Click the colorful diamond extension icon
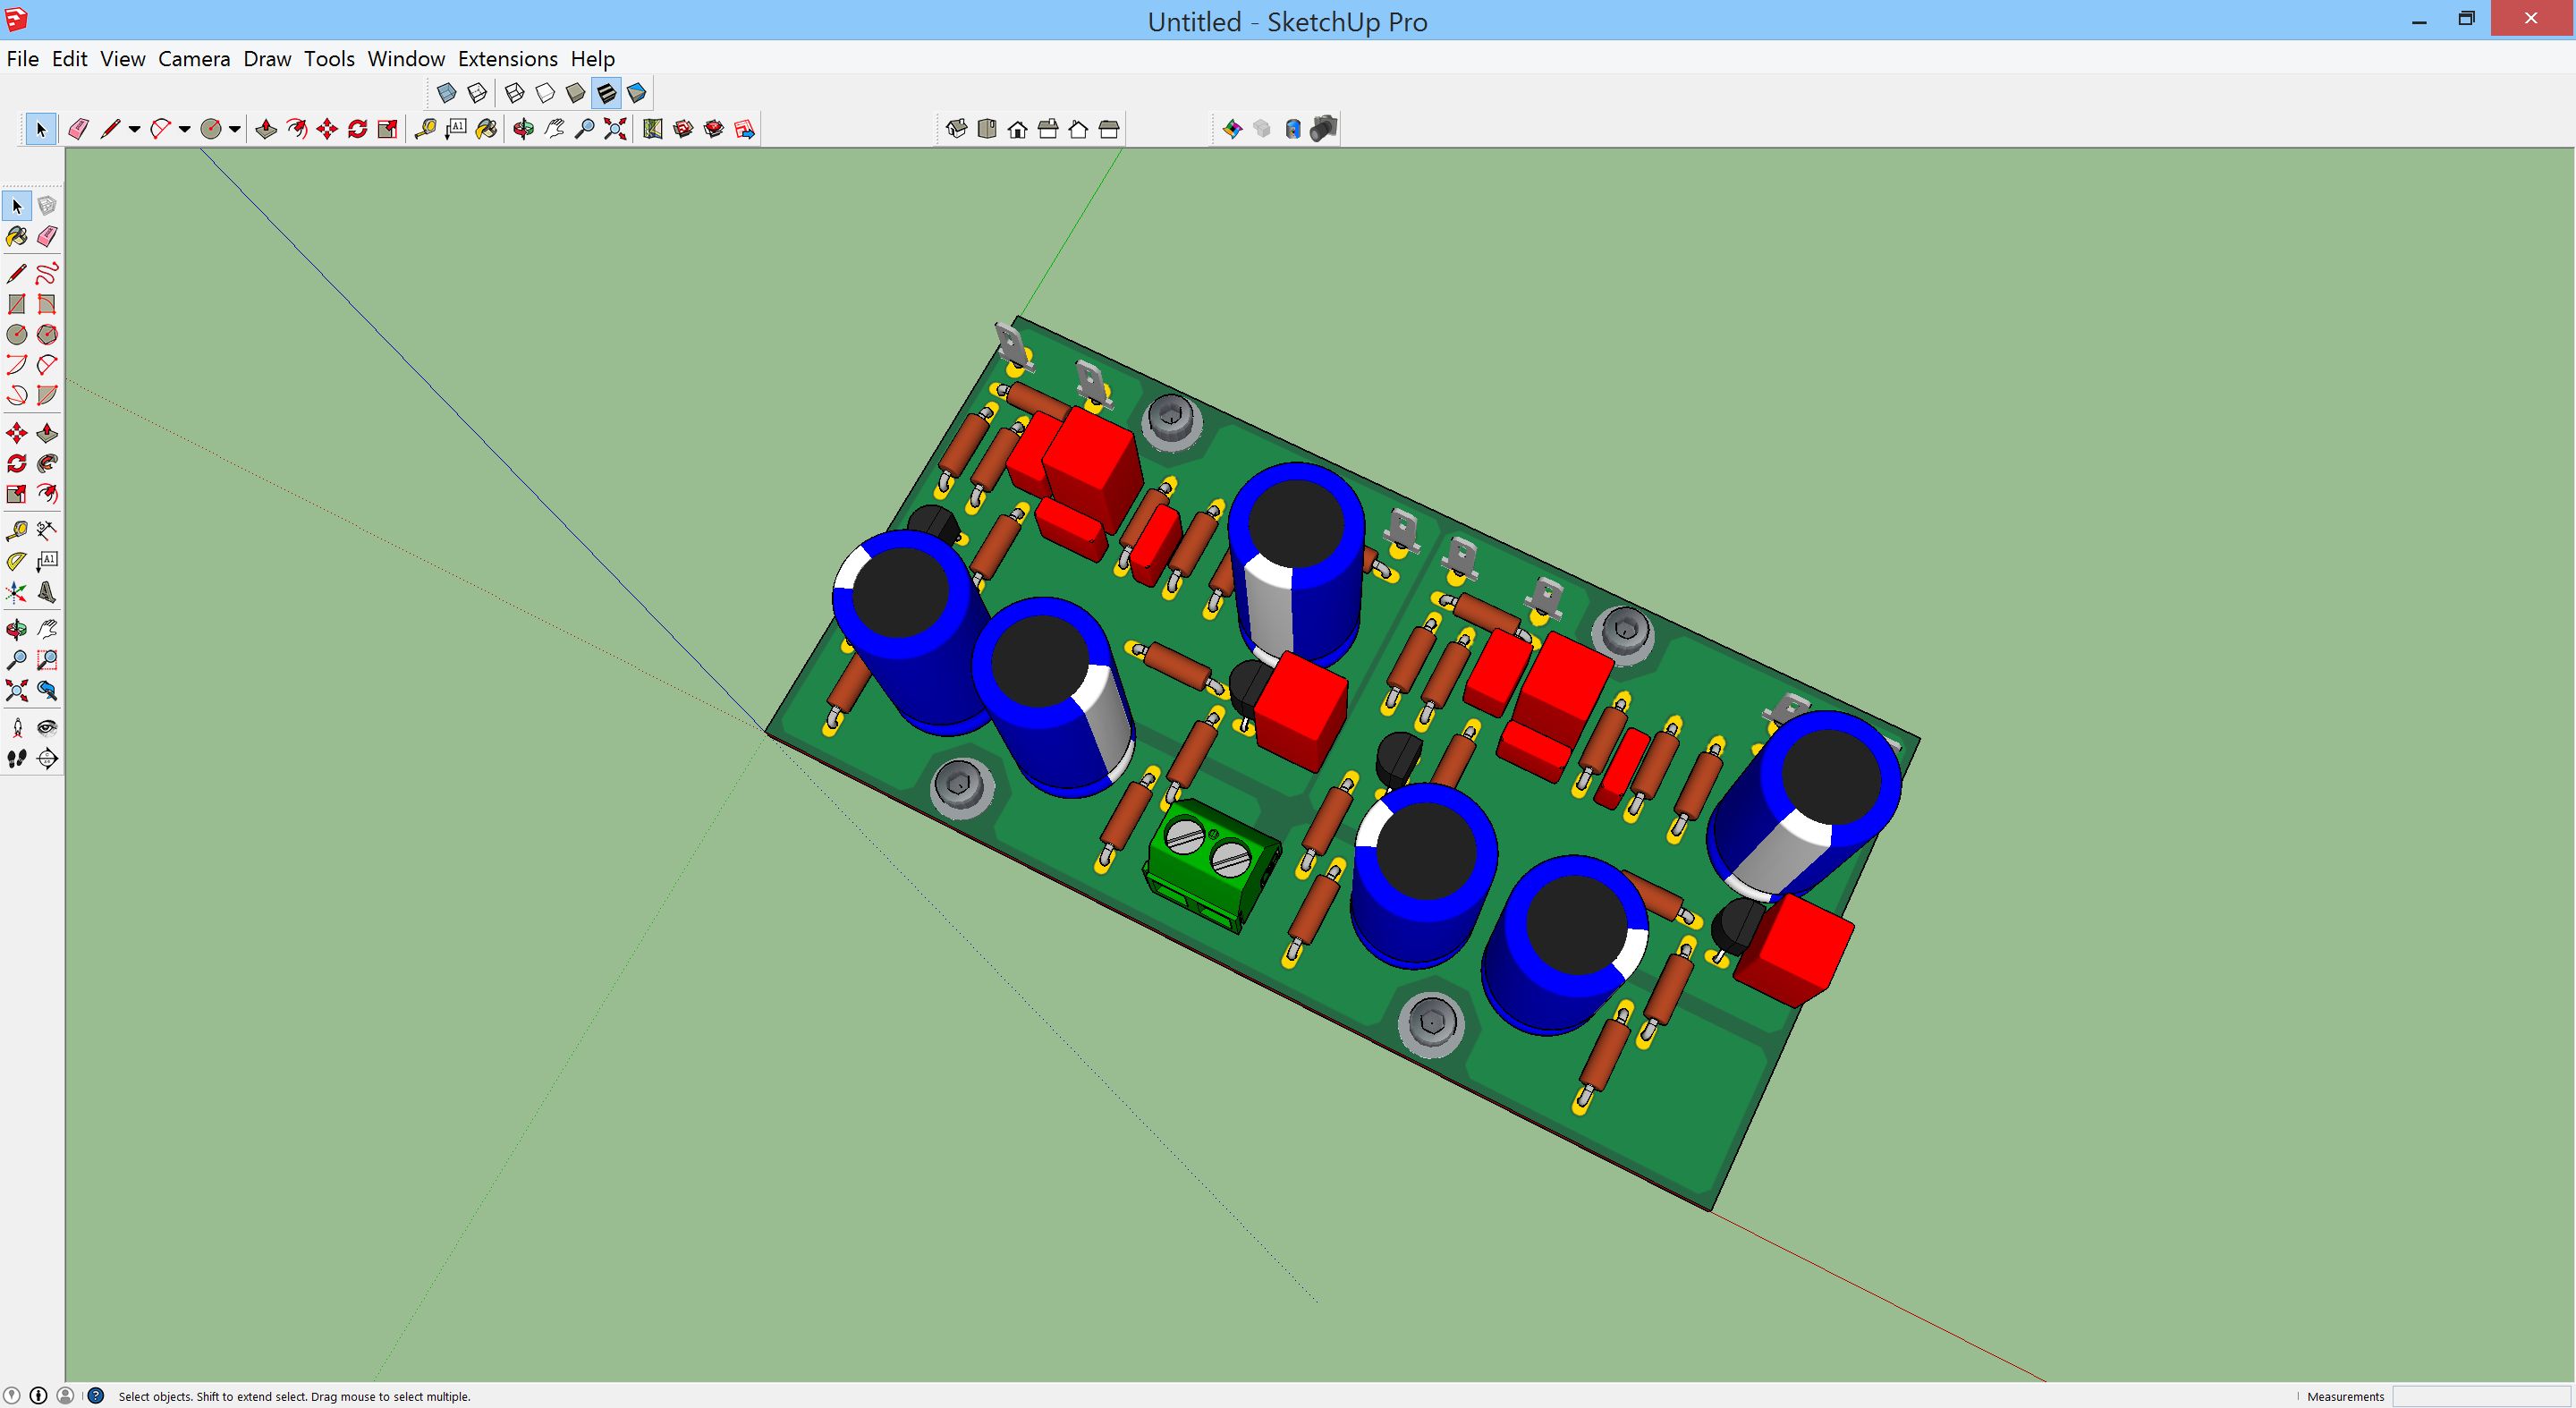Image resolution: width=2576 pixels, height=1408 pixels. pyautogui.click(x=1232, y=129)
